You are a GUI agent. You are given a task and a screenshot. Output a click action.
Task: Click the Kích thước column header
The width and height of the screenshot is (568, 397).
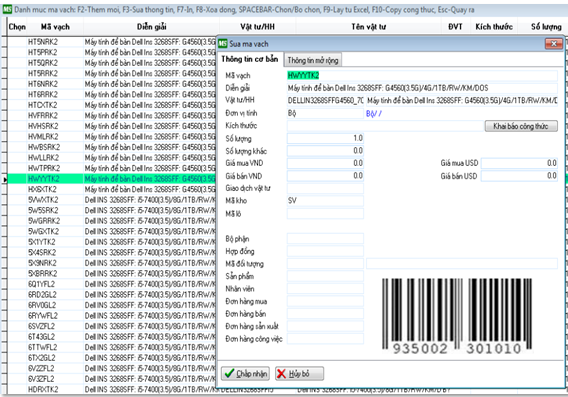pos(494,27)
